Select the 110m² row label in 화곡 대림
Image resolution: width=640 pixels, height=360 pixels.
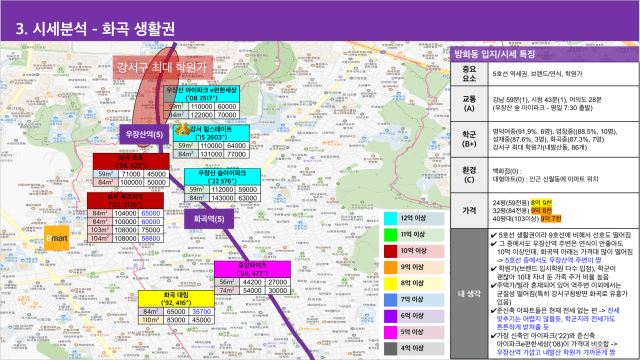tap(151, 320)
